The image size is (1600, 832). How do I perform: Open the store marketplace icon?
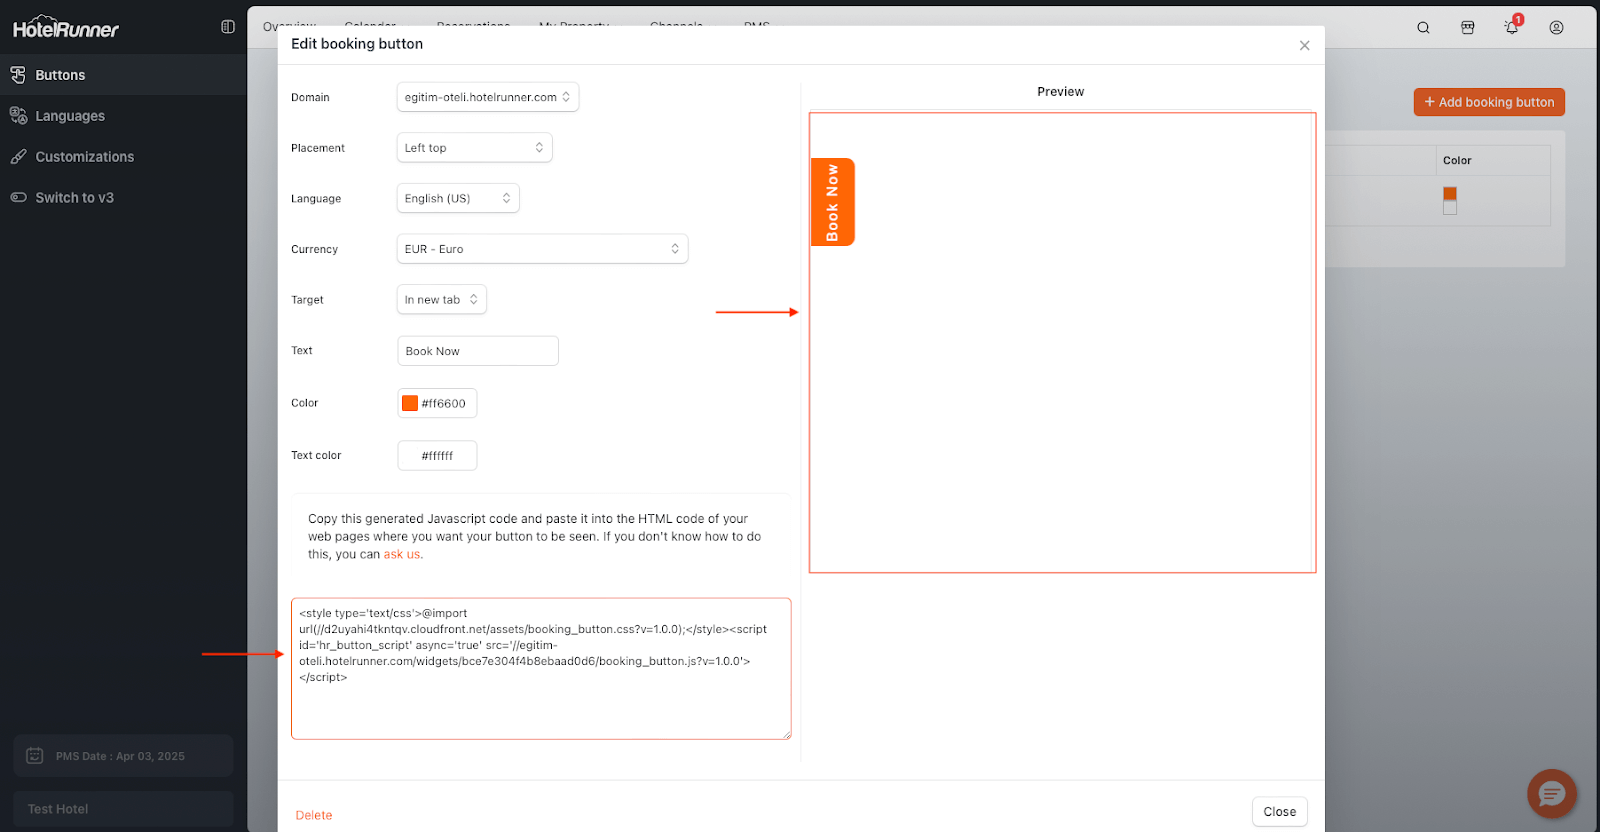1467,28
